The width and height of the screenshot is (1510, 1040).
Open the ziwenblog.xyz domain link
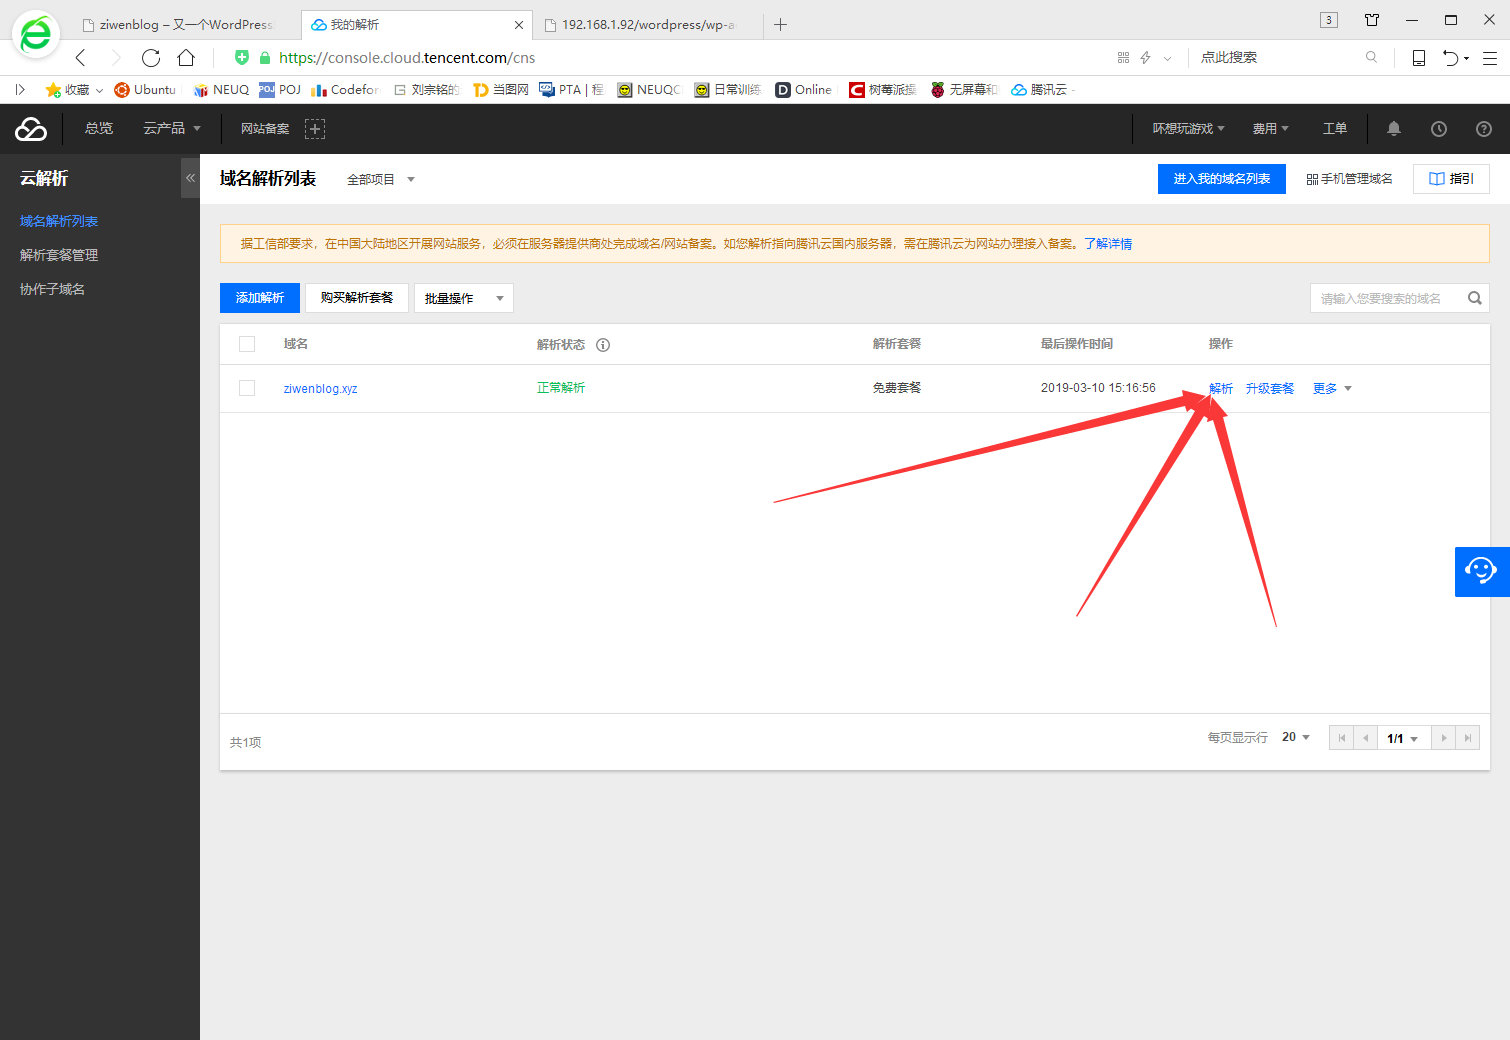point(320,389)
